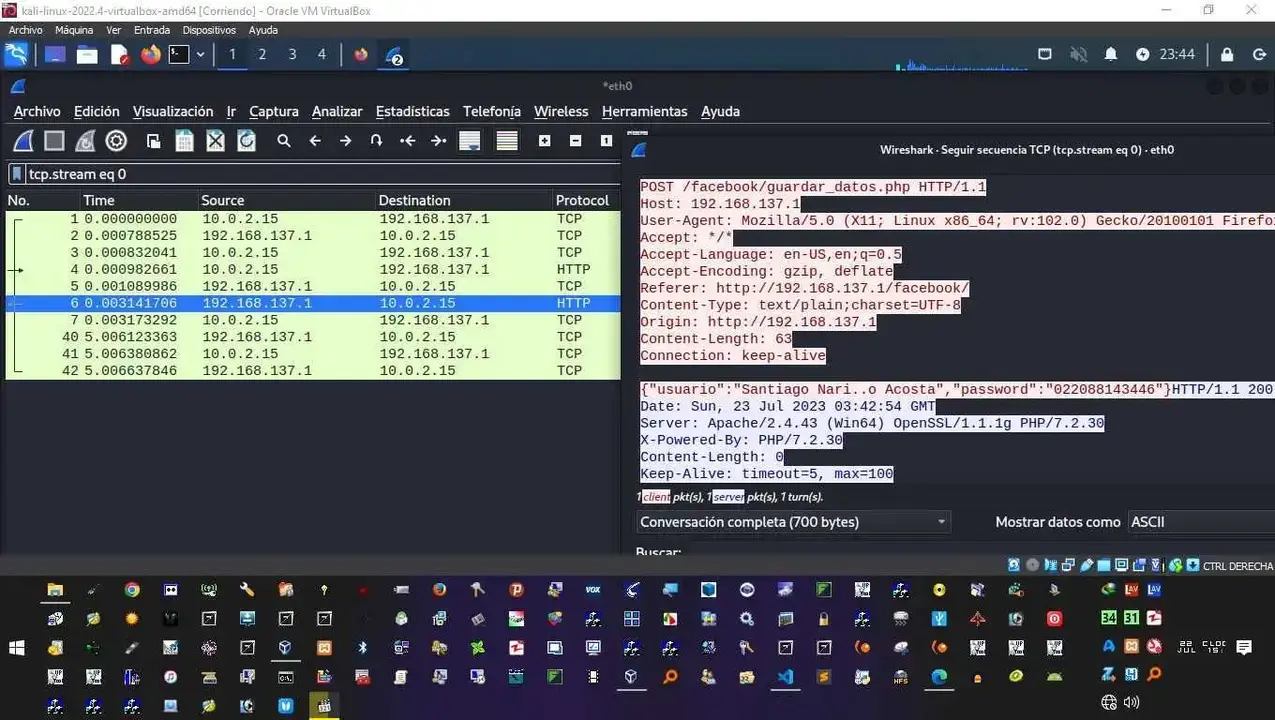
Task: Open Kali notifications bell icon
Action: click(1110, 54)
